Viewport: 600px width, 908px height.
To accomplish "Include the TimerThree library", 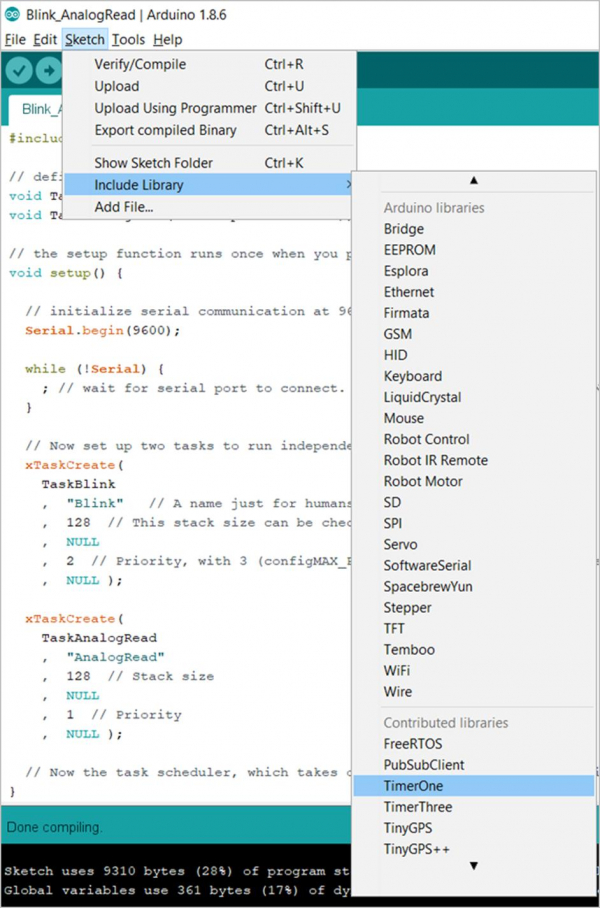I will tap(474, 807).
